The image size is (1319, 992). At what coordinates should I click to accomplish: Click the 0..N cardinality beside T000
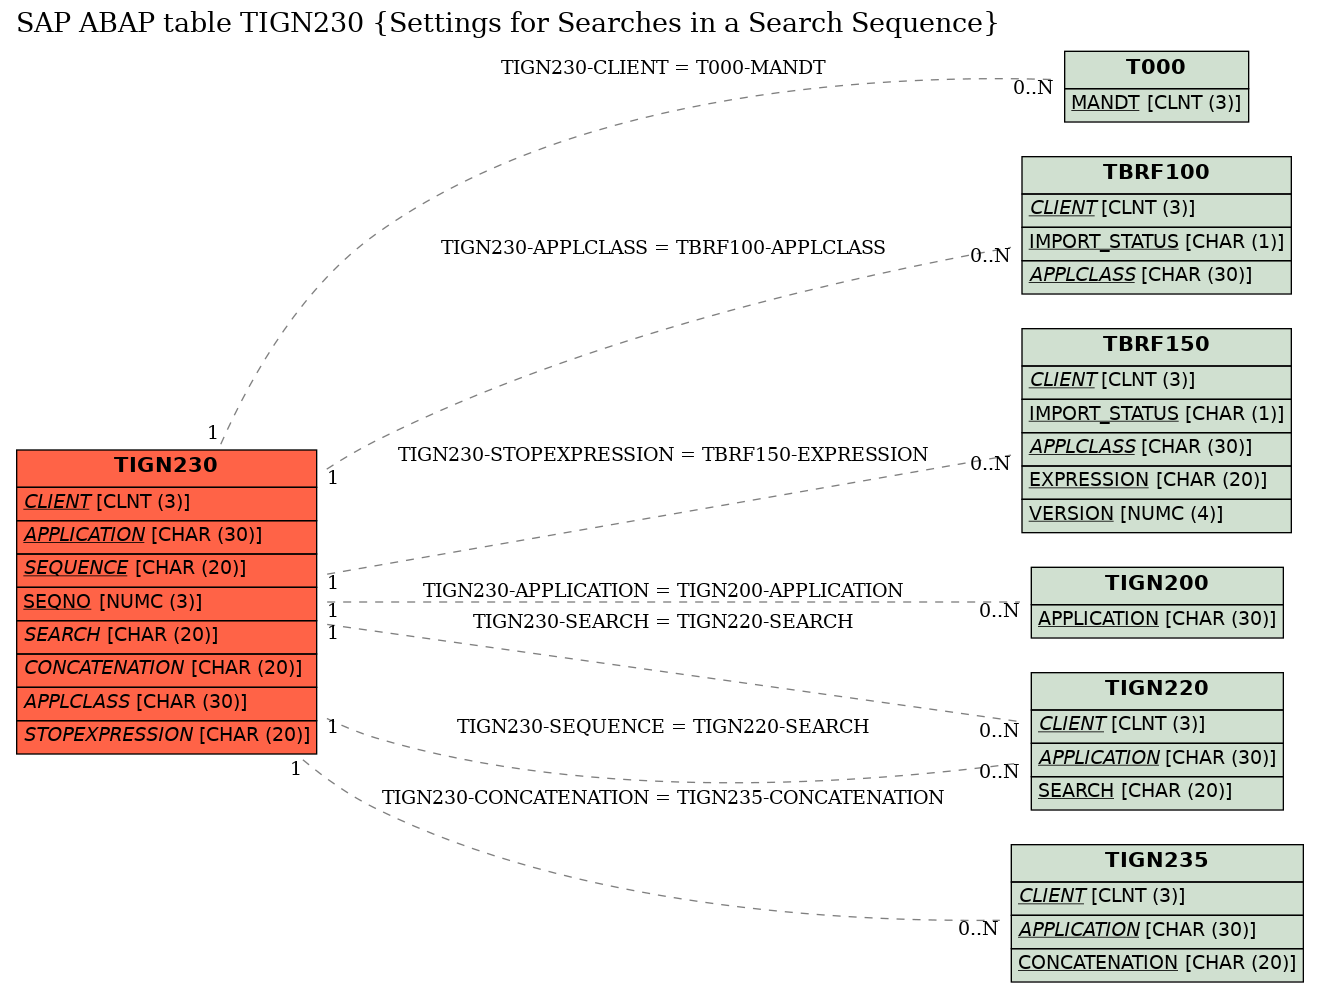point(1033,88)
